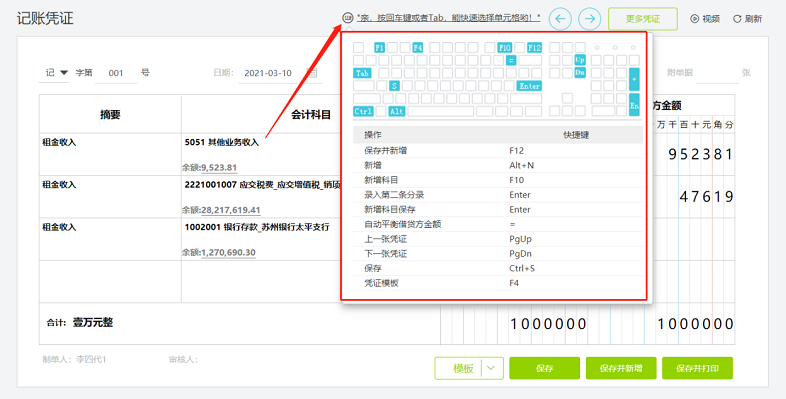Open the date calendar picker icon
This screenshot has width=786, height=399.
coord(312,73)
